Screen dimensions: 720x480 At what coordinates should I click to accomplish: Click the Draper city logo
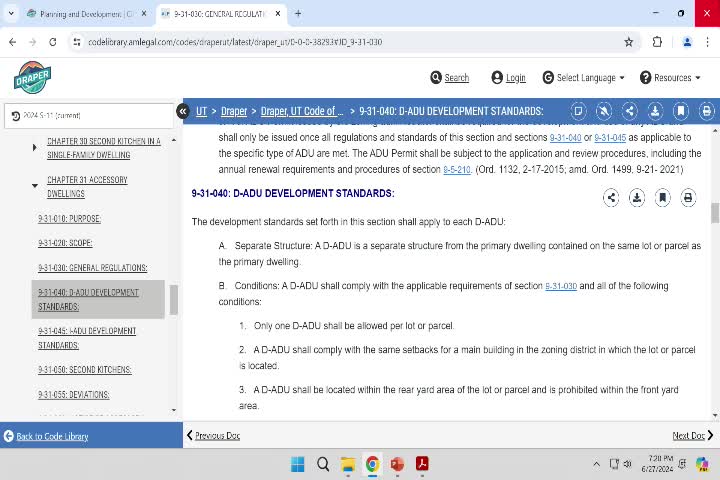coord(32,77)
